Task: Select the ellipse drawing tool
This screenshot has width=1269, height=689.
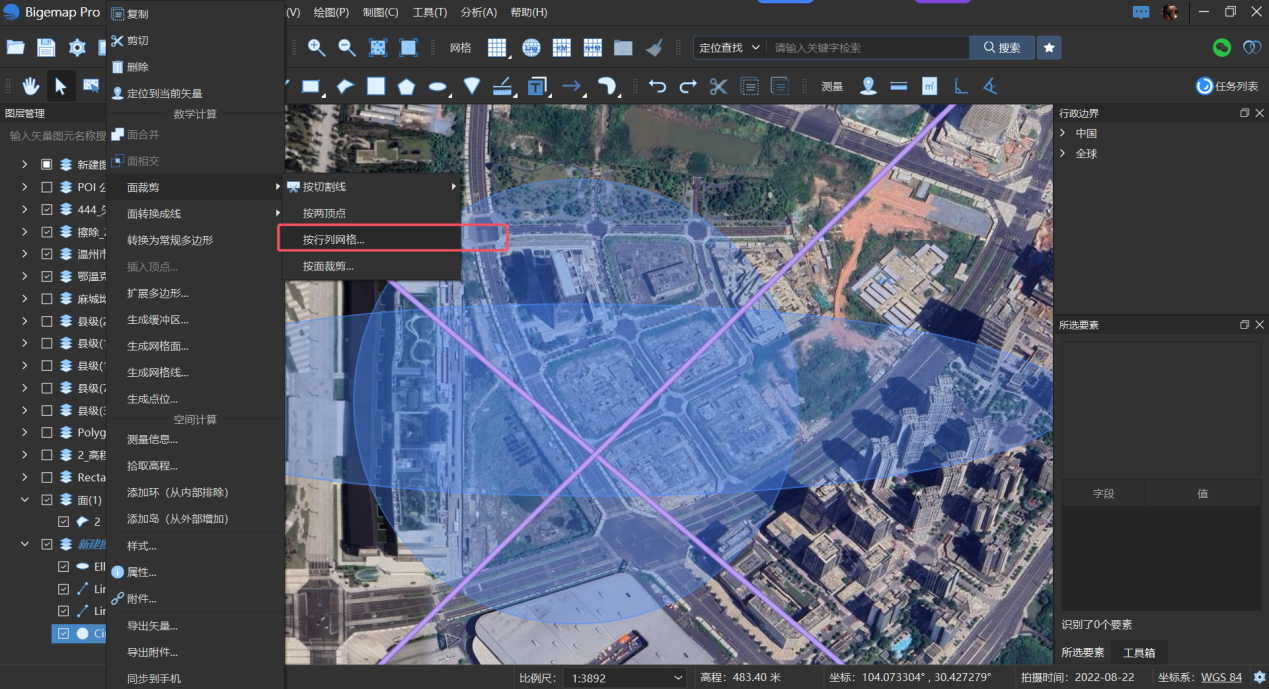Action: click(438, 86)
